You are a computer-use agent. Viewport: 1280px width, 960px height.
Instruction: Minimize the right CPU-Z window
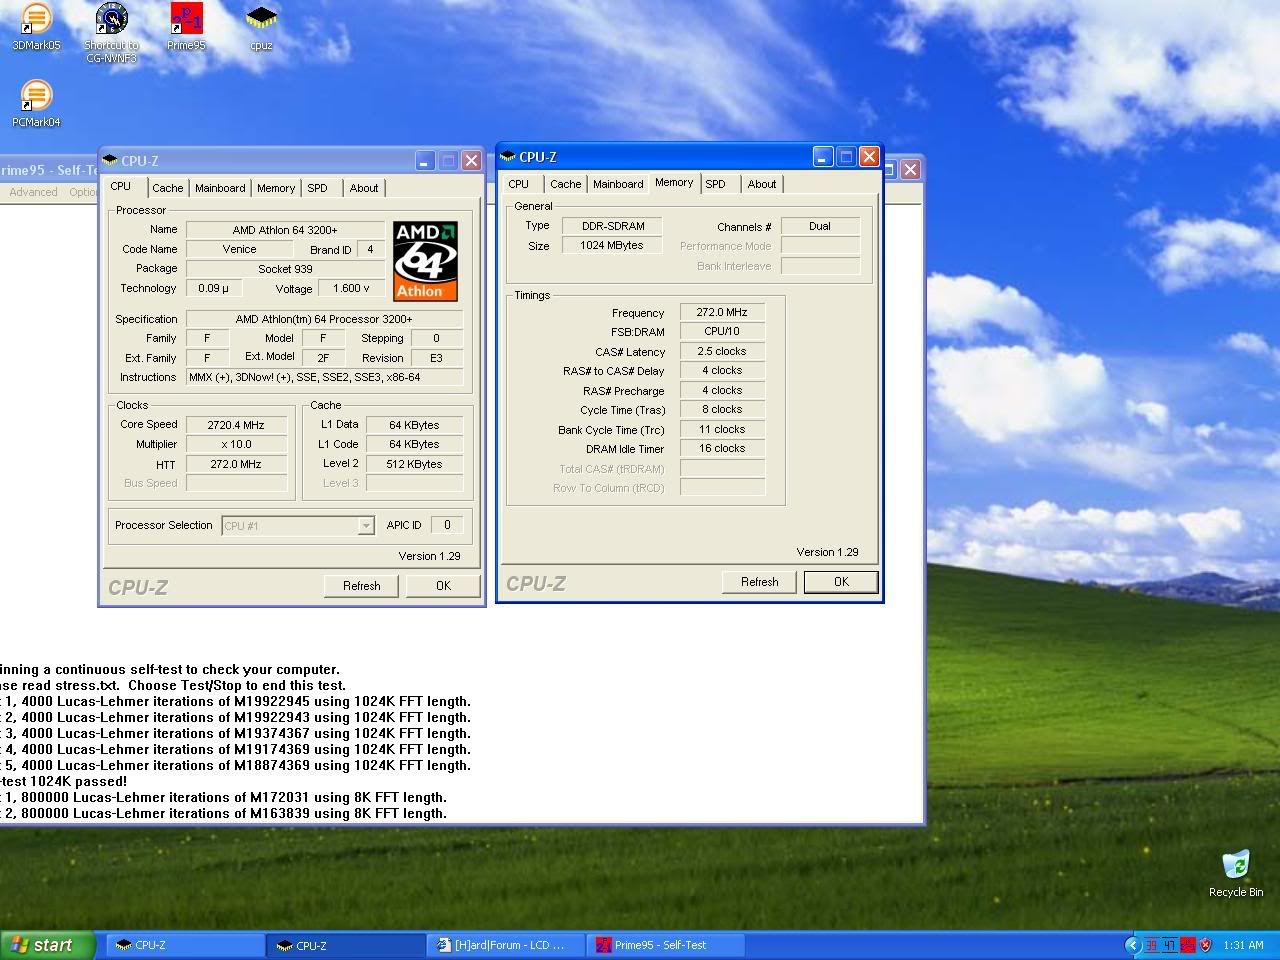[x=823, y=157]
